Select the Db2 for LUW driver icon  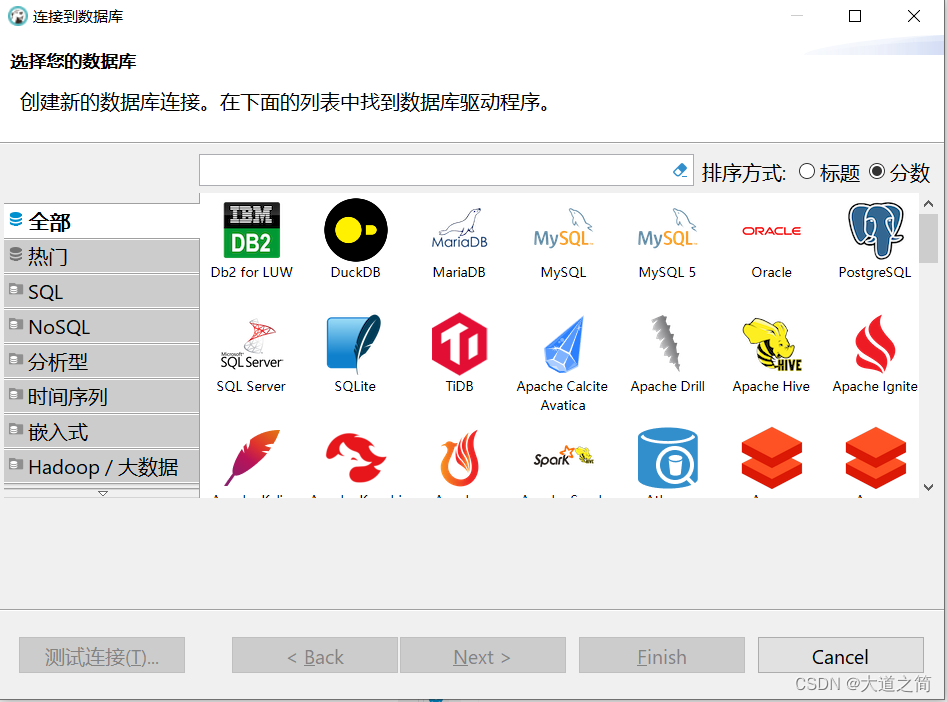tap(251, 230)
